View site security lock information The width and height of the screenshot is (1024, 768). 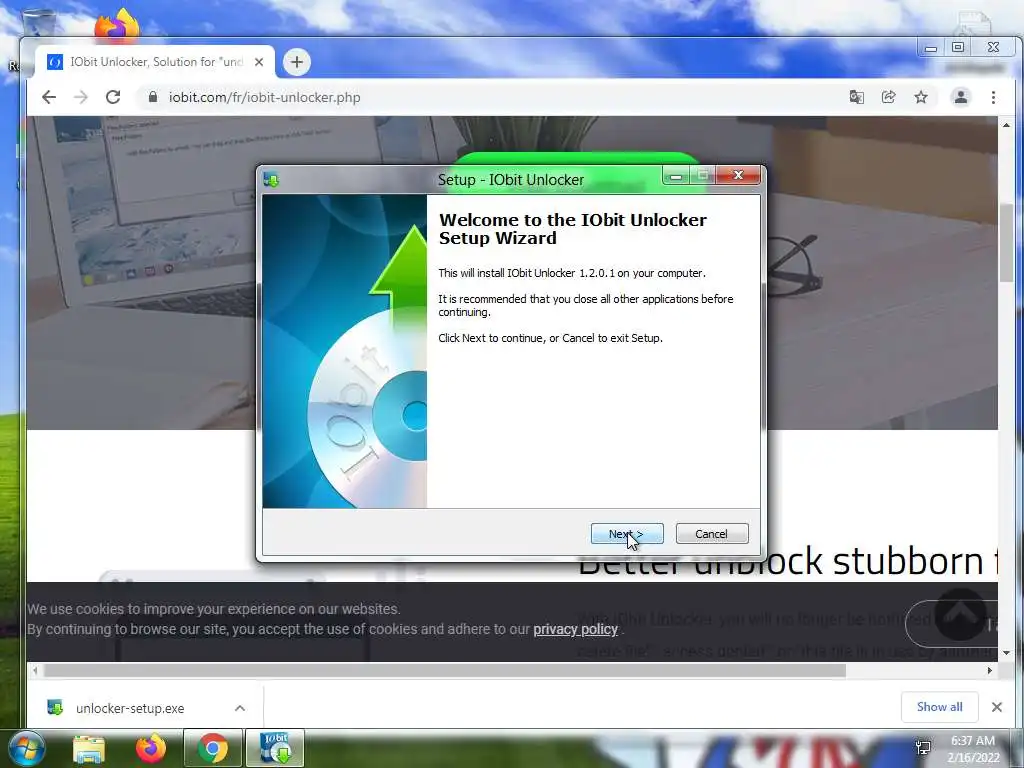pos(153,97)
